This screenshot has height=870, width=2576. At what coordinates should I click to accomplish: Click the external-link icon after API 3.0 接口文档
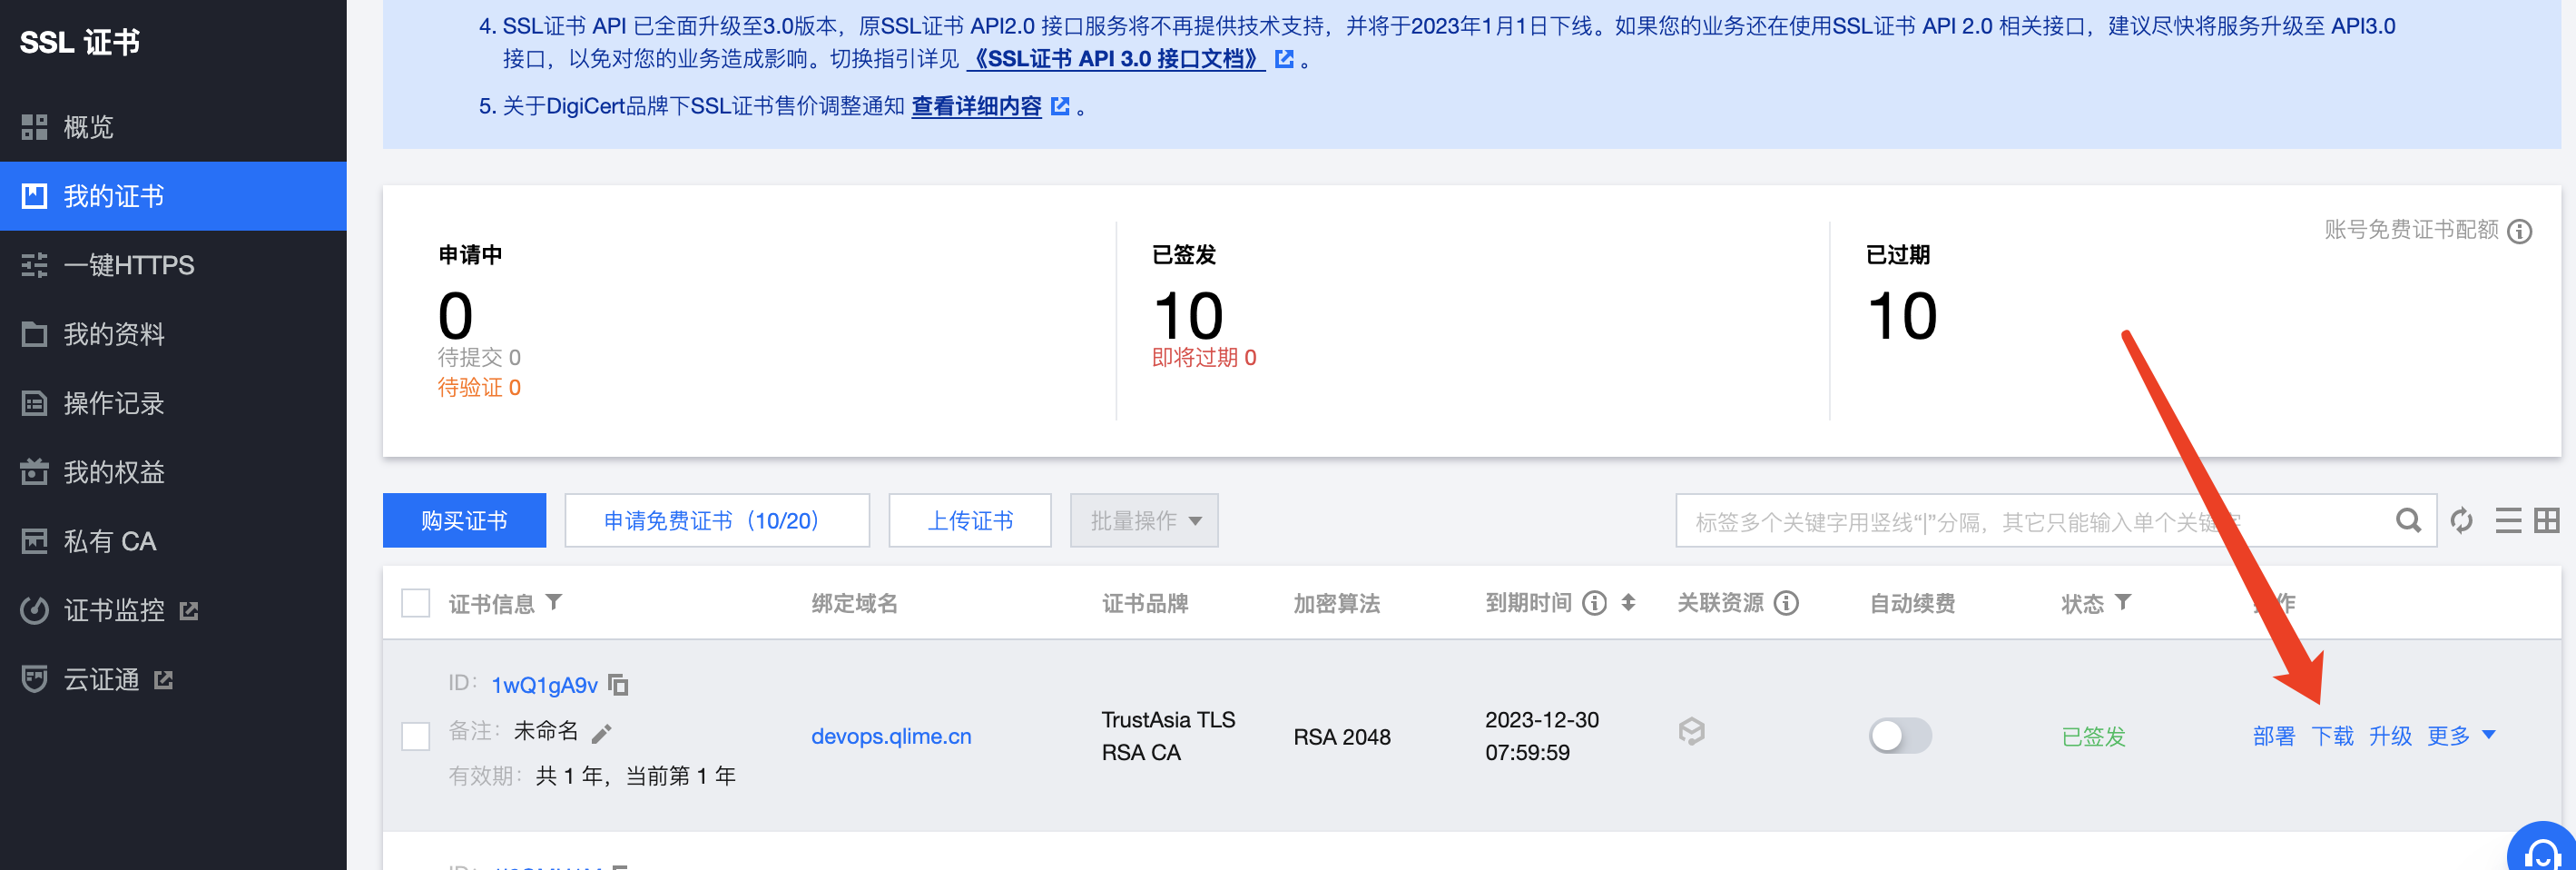(x=1284, y=59)
